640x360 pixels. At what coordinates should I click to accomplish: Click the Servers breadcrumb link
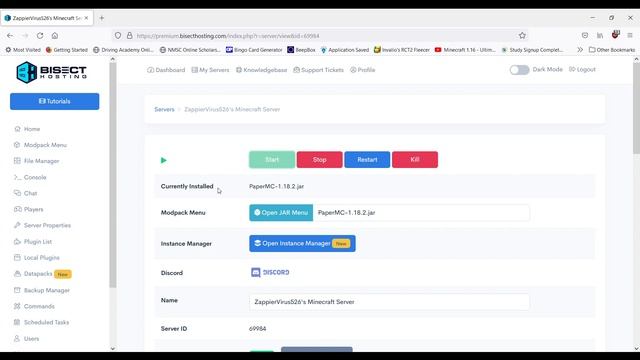coord(164,109)
